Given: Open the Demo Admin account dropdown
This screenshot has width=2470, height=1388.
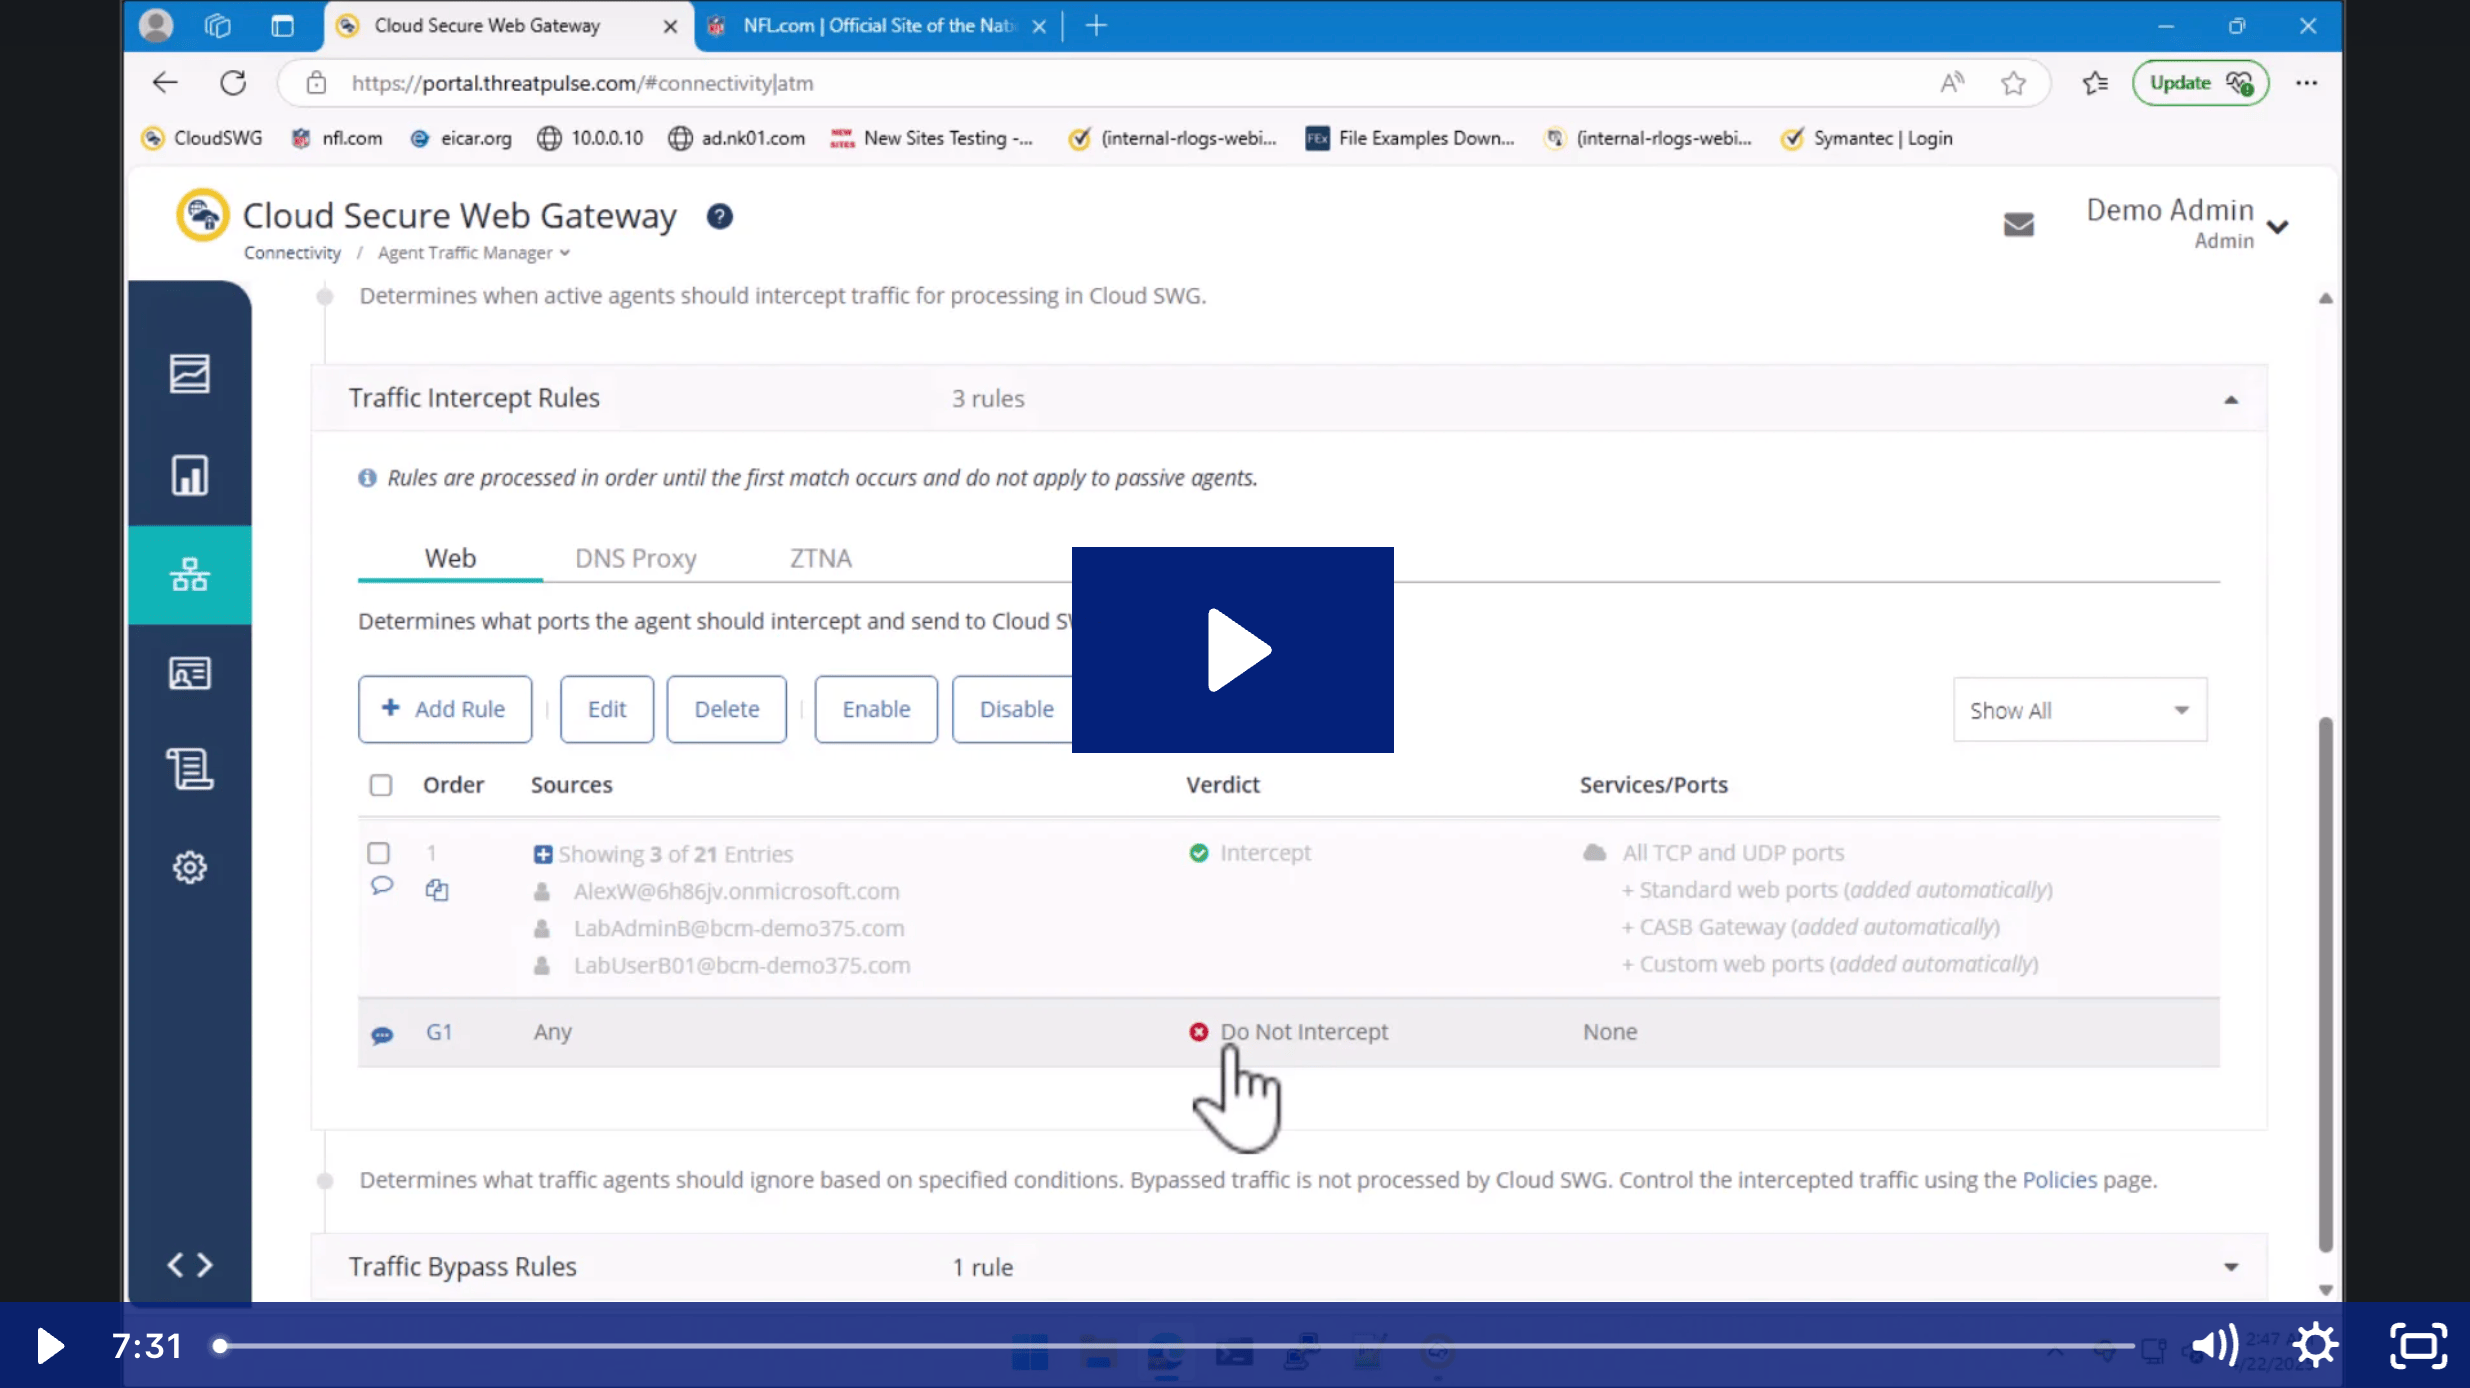Looking at the screenshot, I should tap(2277, 226).
